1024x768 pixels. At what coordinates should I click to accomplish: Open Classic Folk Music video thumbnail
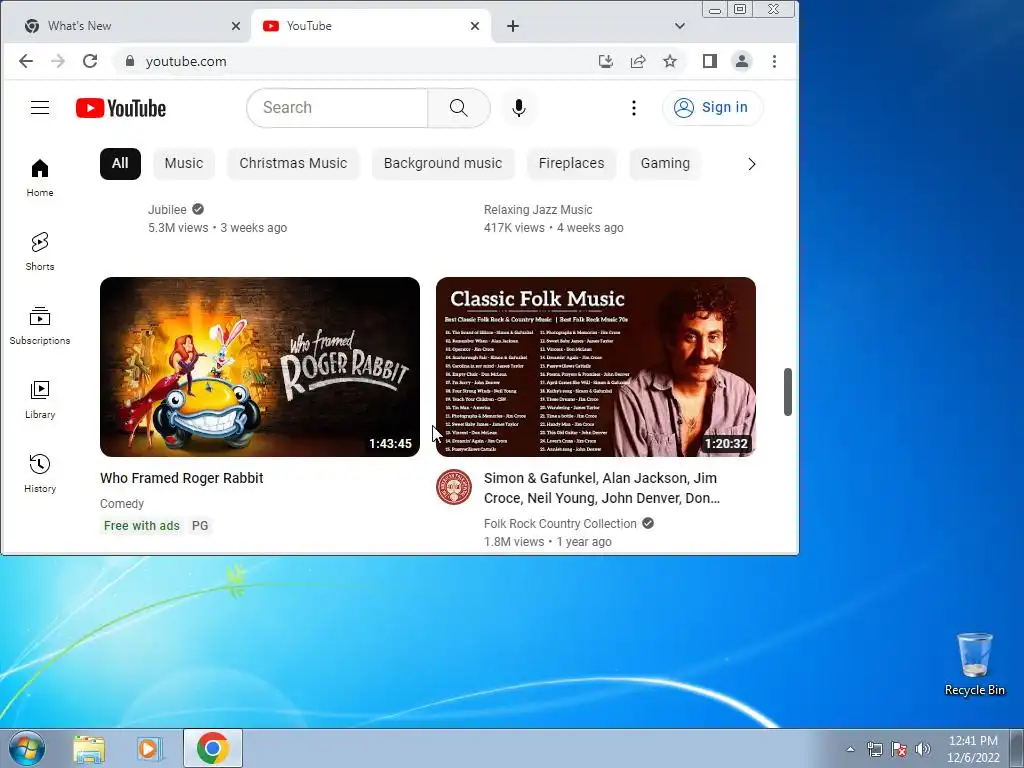tap(596, 366)
